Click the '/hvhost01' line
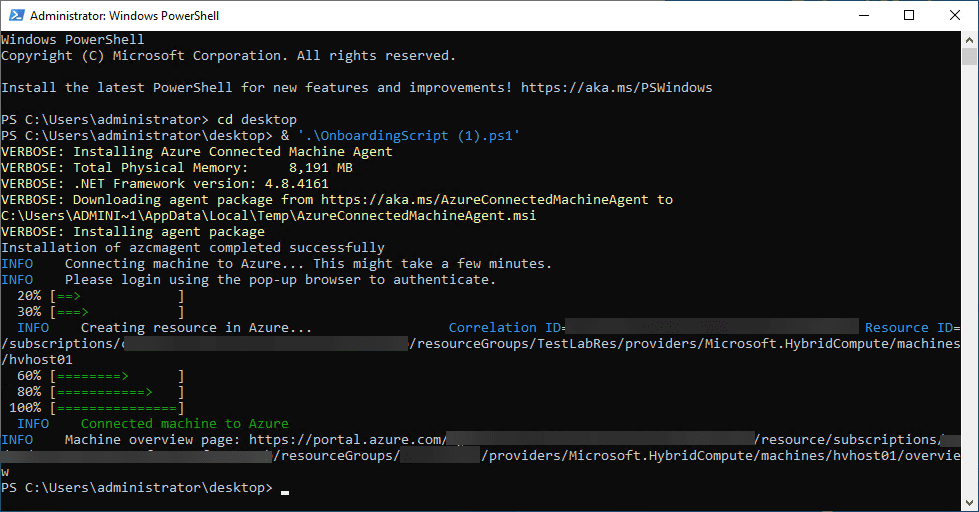 37,360
